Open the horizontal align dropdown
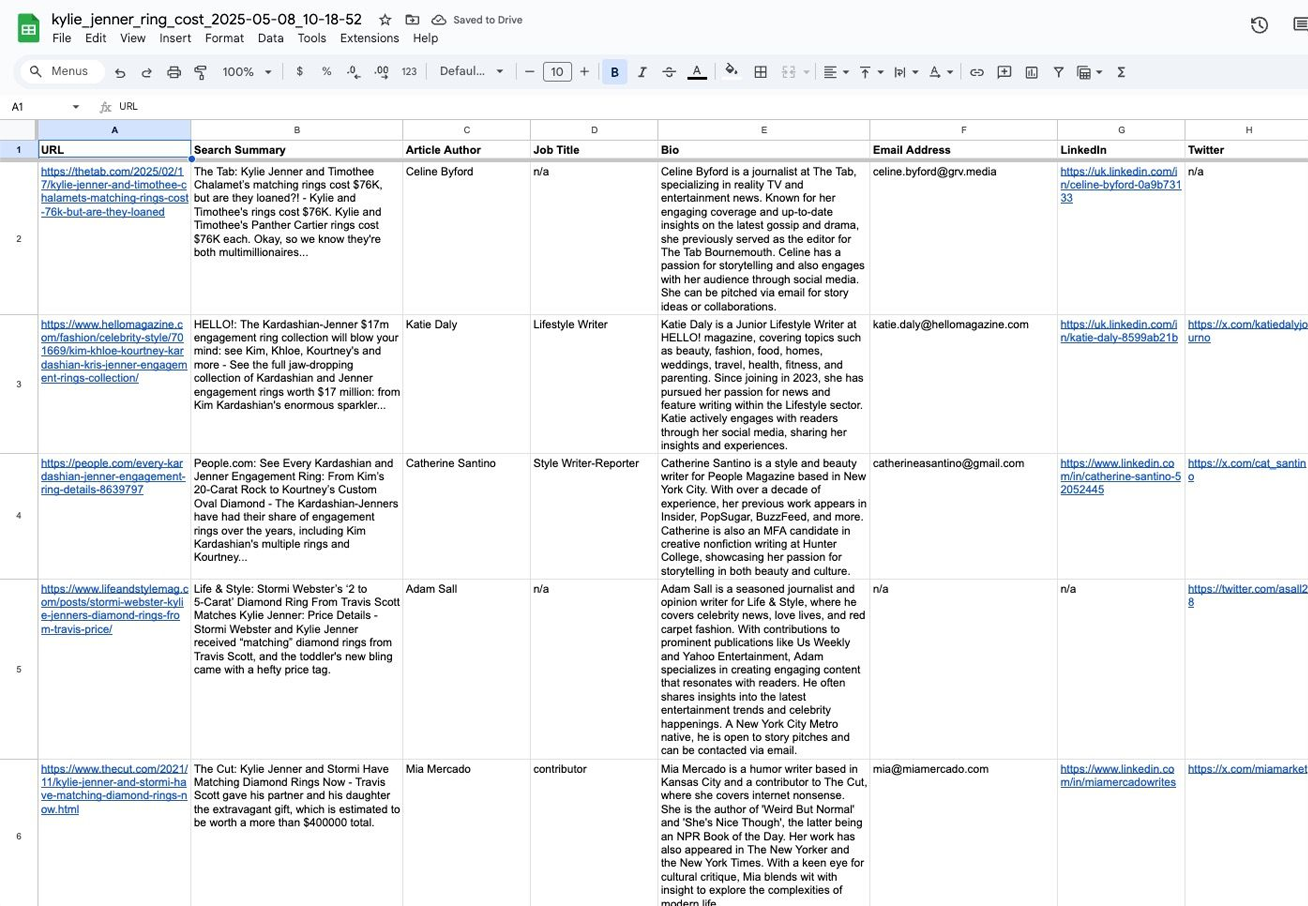 pos(835,72)
